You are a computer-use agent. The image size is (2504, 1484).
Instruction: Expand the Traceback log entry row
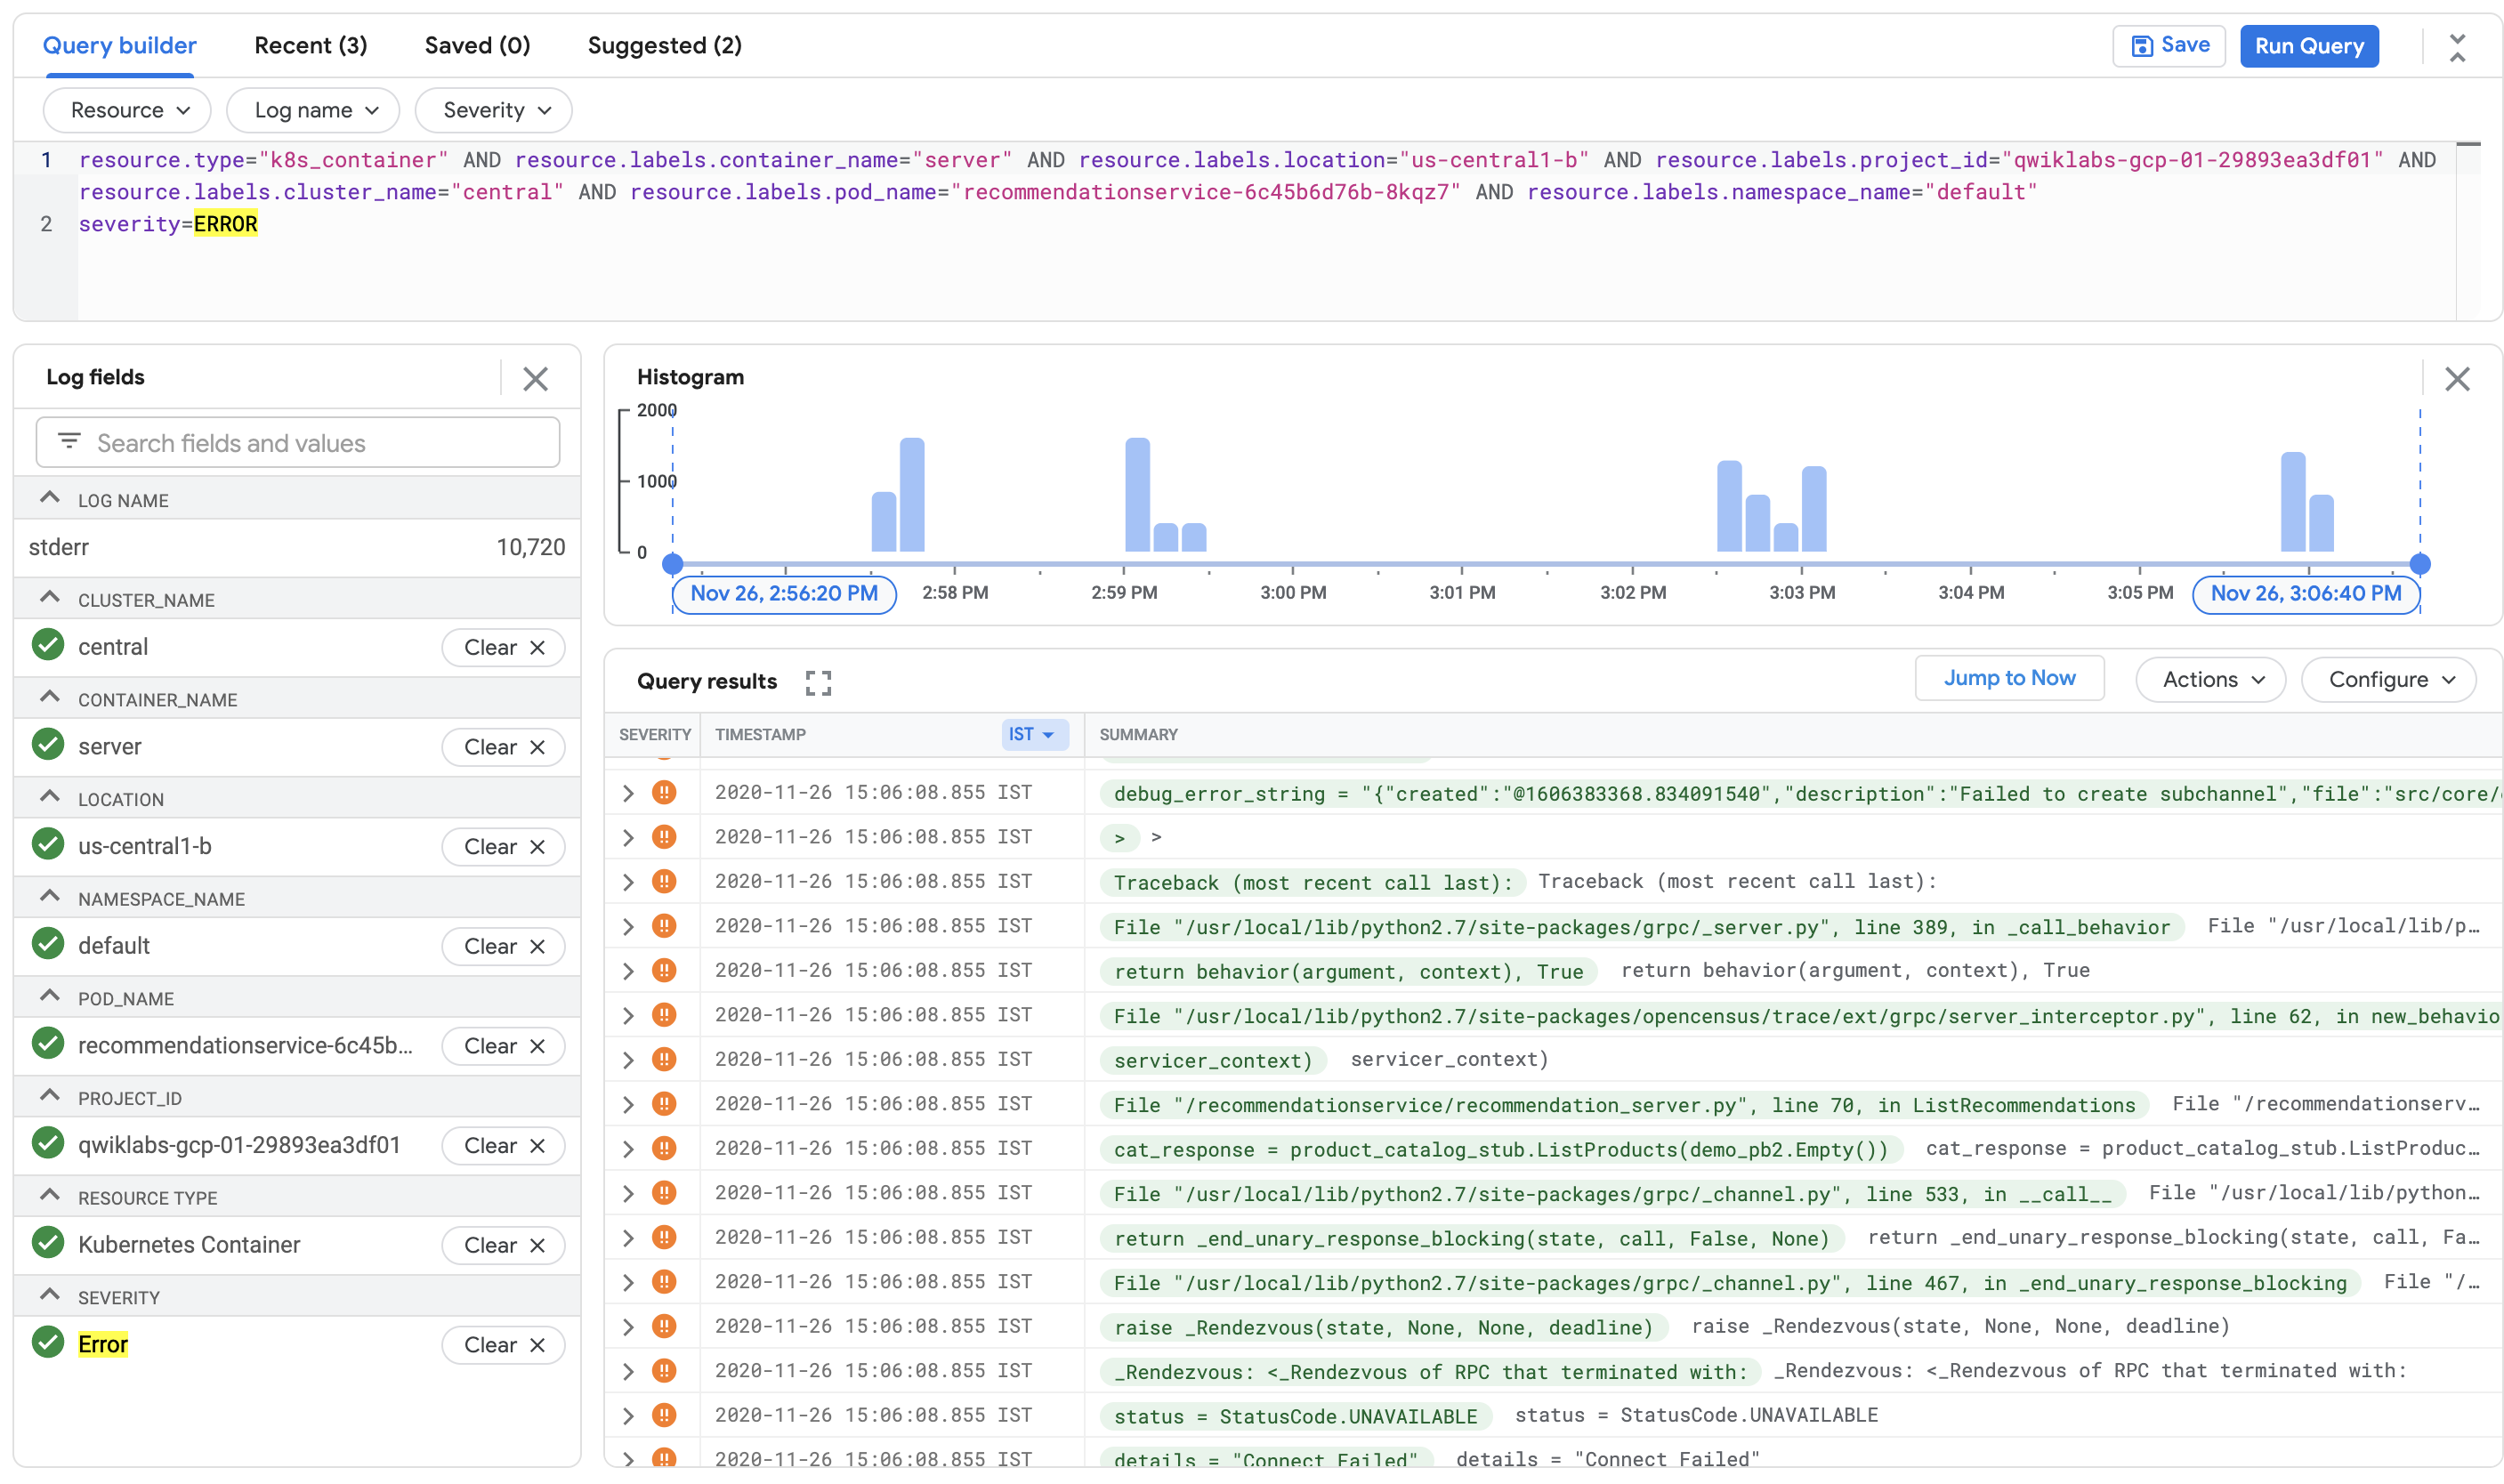click(x=628, y=882)
